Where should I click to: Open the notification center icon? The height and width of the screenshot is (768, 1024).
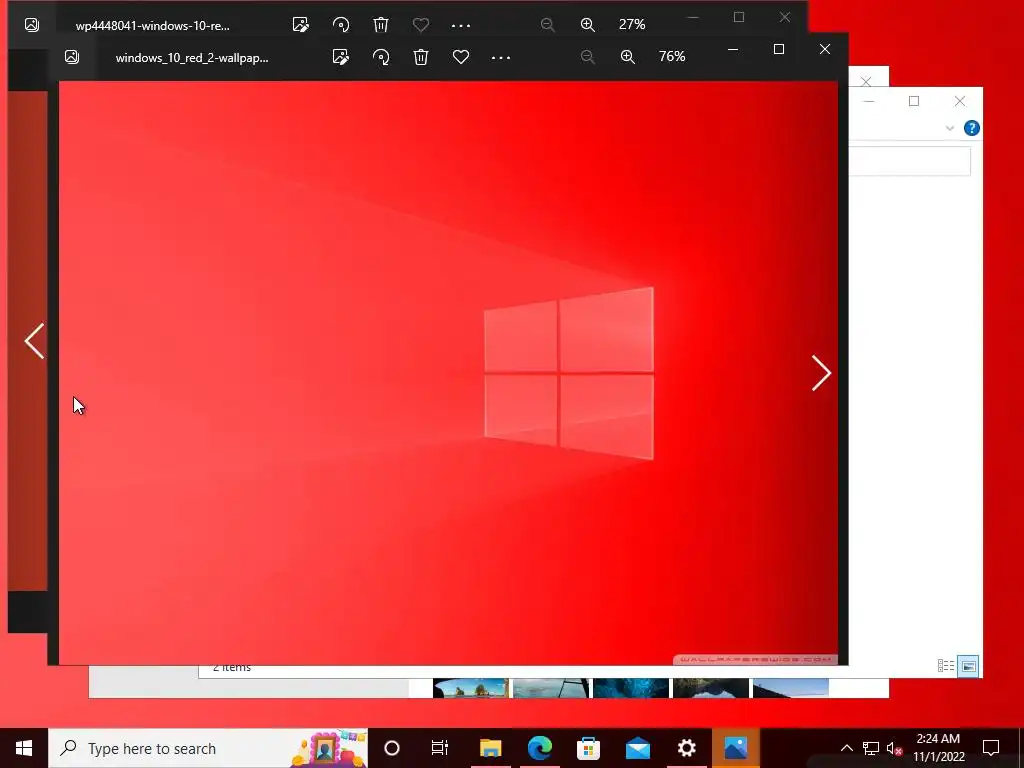pyautogui.click(x=991, y=748)
